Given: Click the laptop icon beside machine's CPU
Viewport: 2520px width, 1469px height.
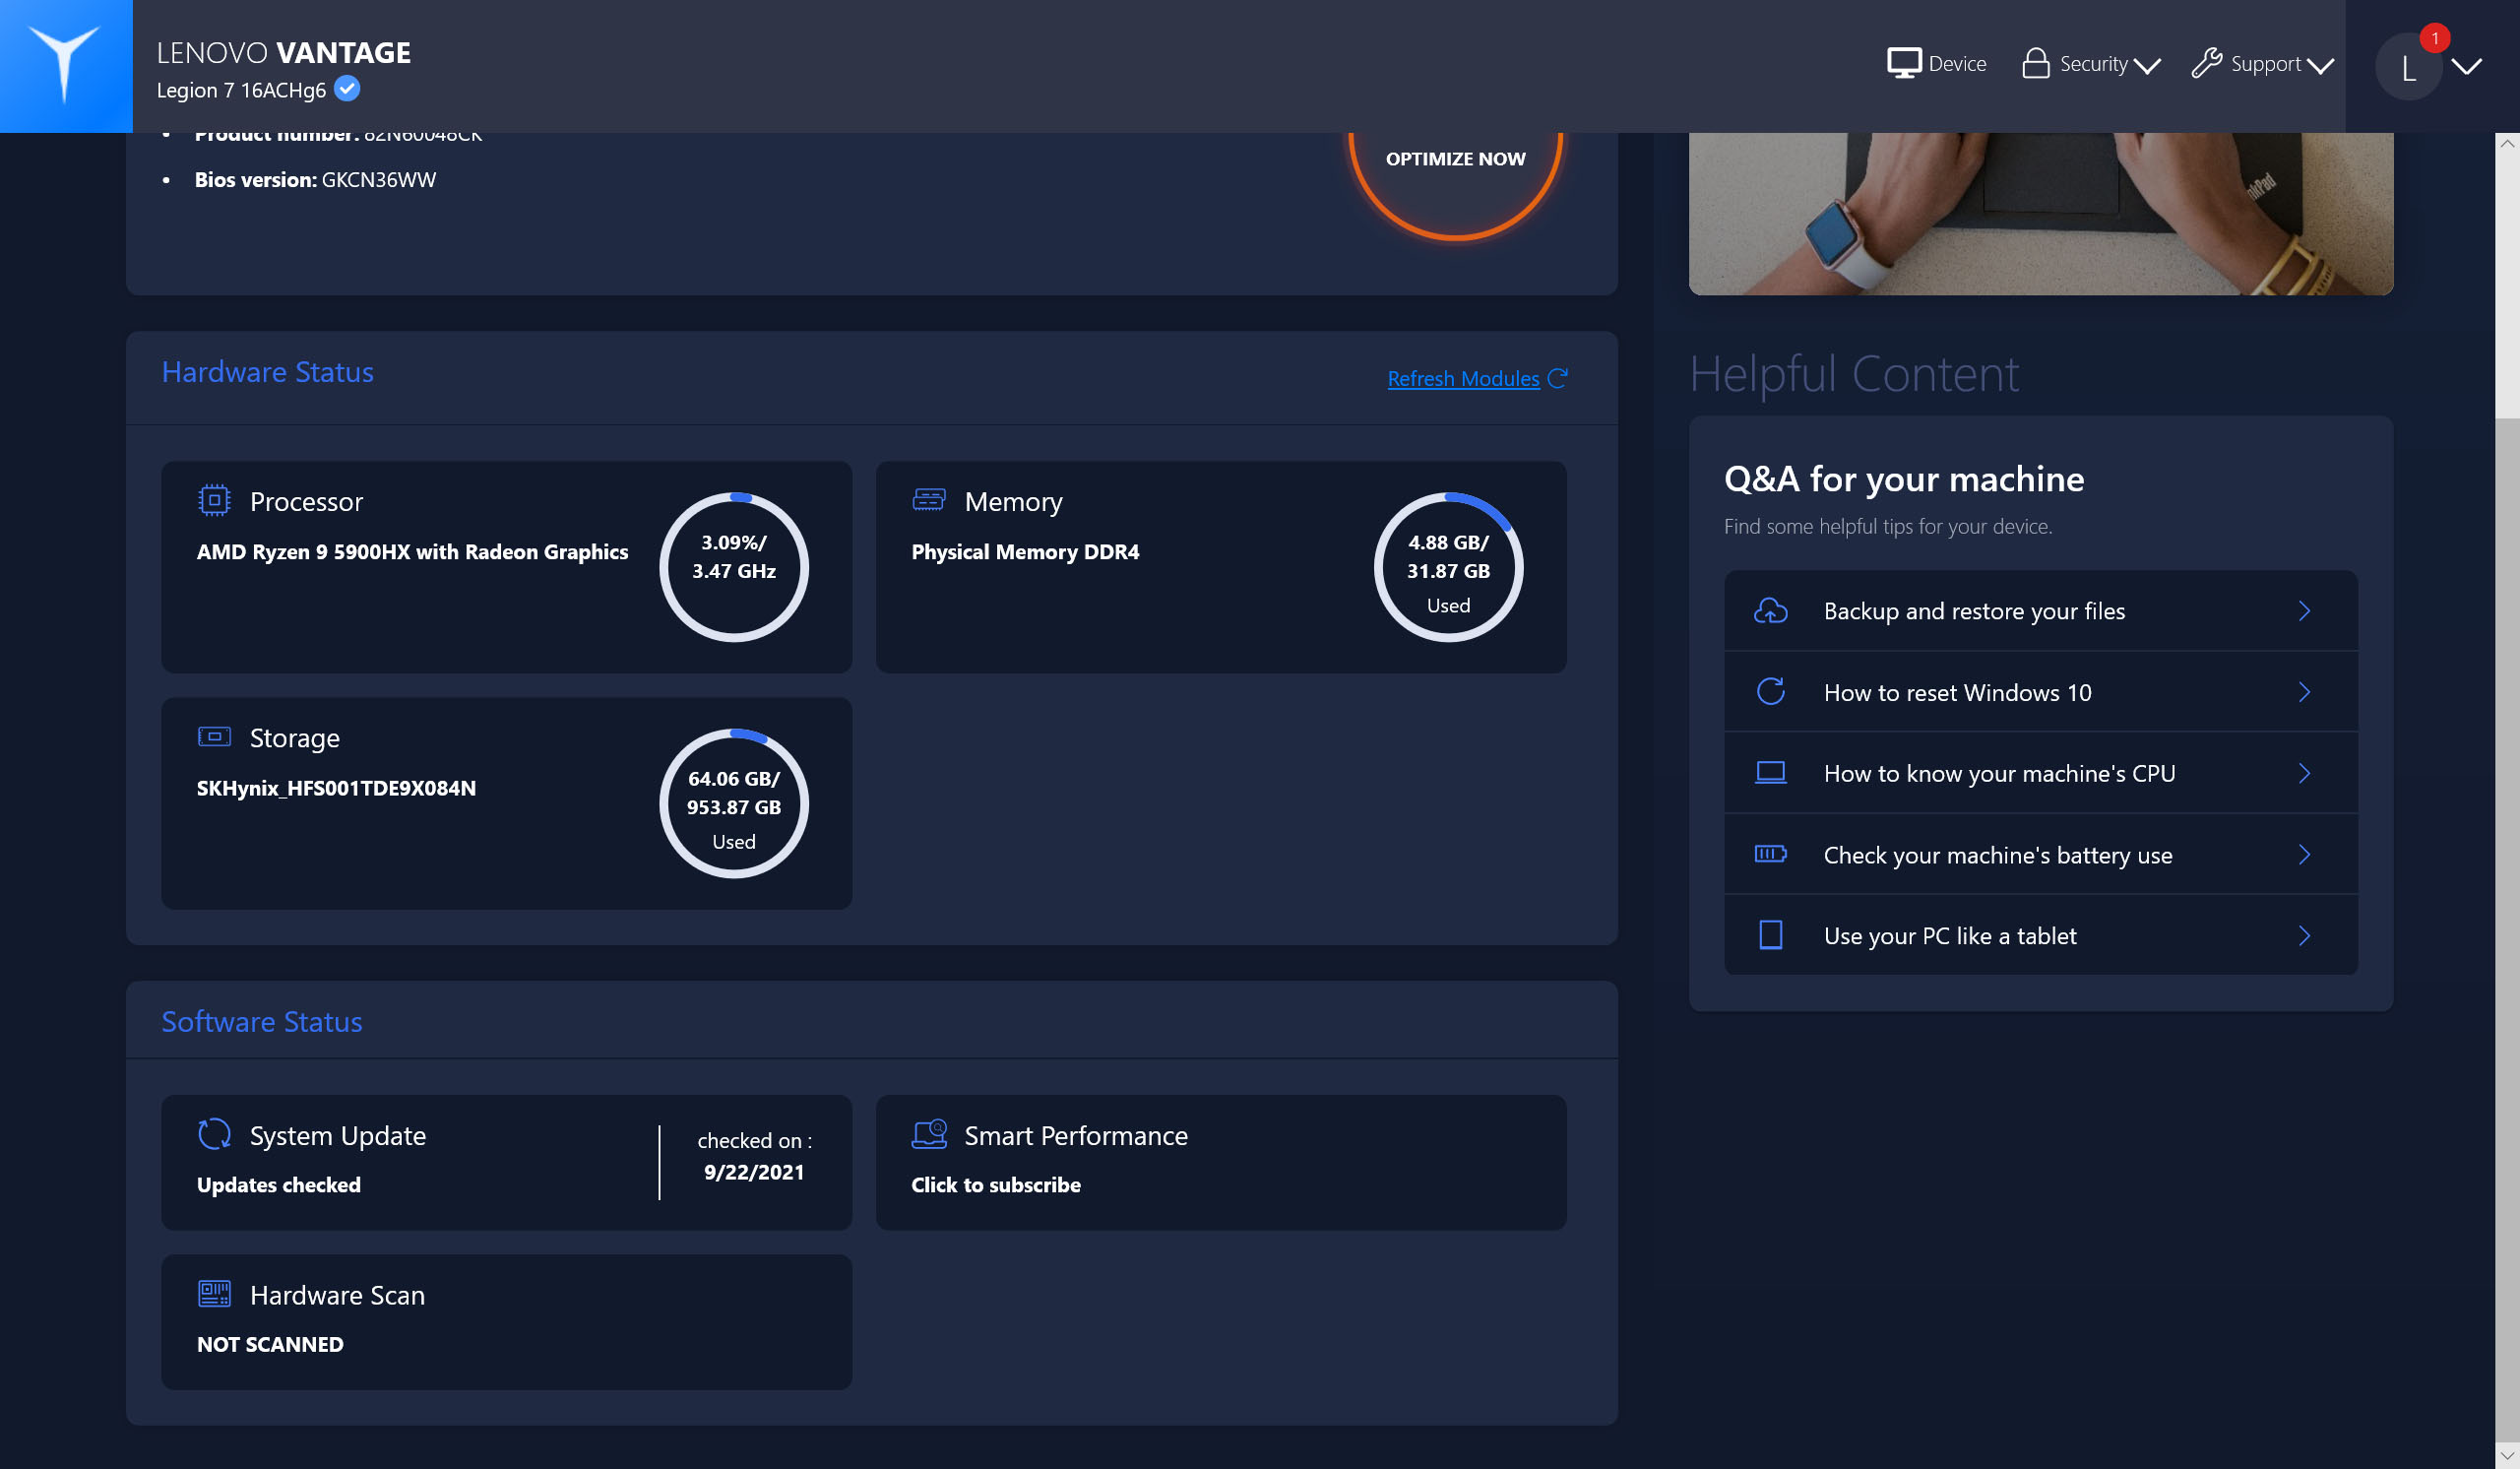Looking at the screenshot, I should click(1771, 773).
